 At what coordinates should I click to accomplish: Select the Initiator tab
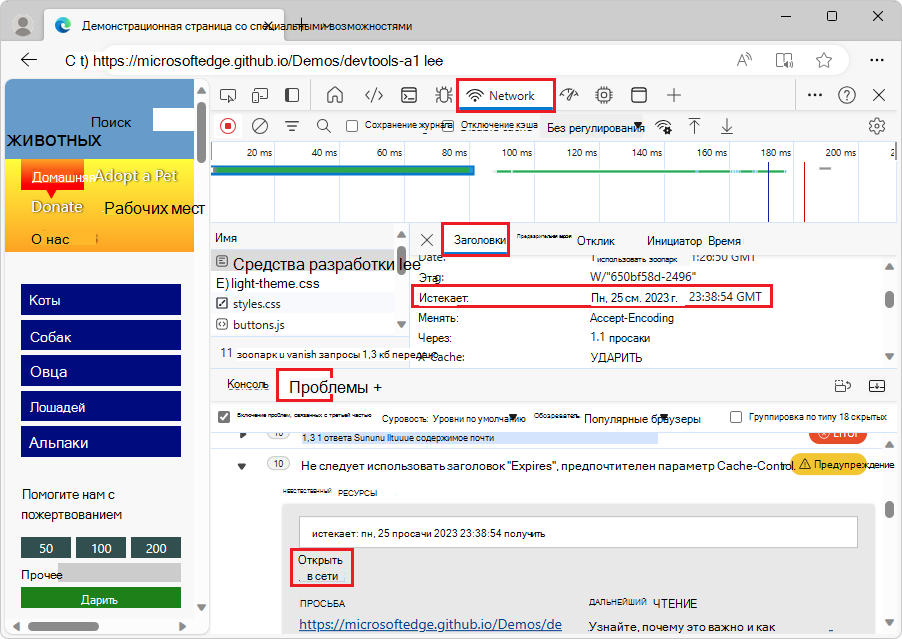[x=674, y=241]
